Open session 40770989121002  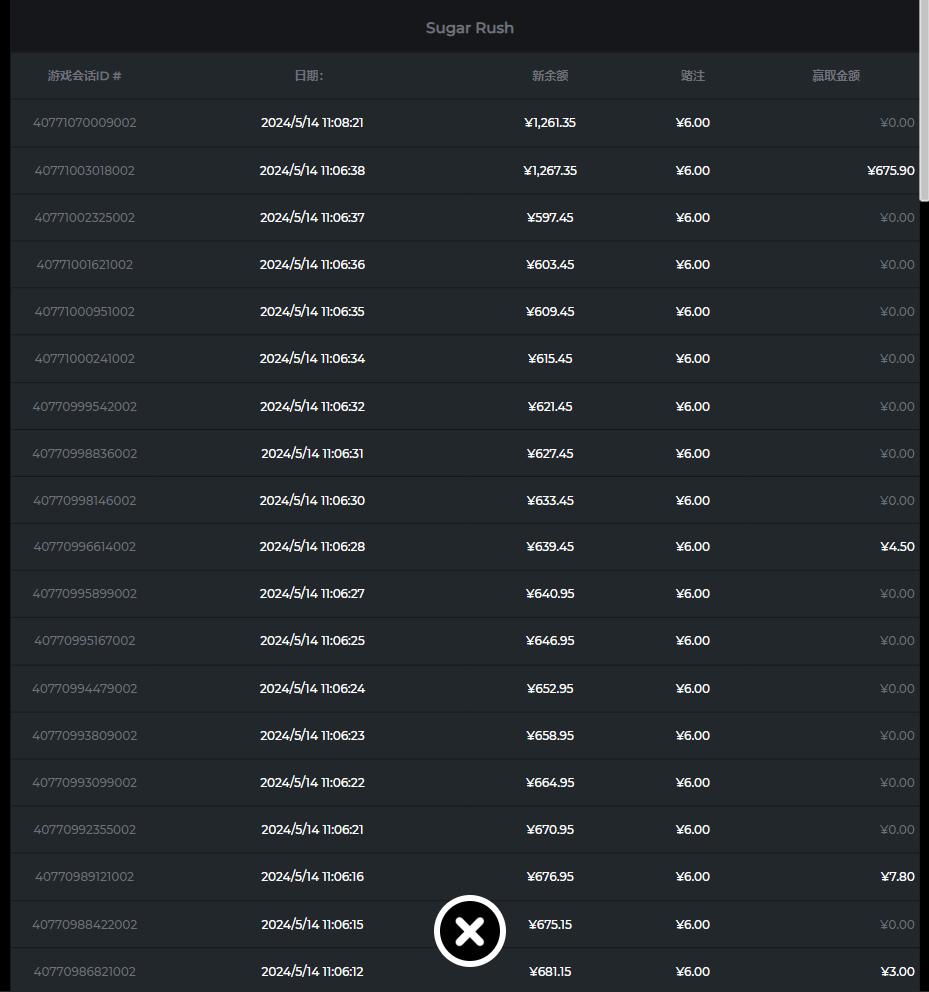85,877
